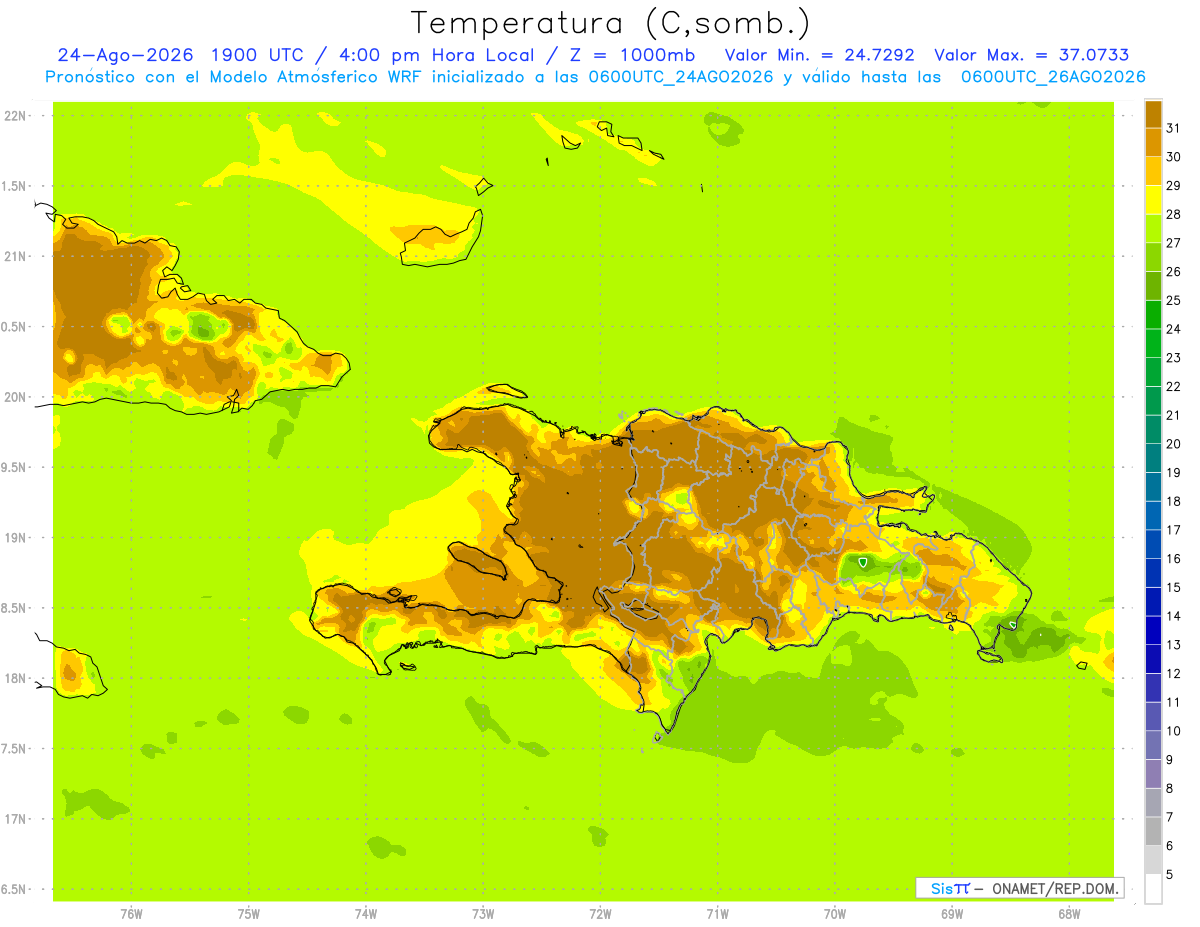Screen dimensions: 1200x927
Task: Pick the lime swatch between 27 and 28
Action: pos(1153,228)
